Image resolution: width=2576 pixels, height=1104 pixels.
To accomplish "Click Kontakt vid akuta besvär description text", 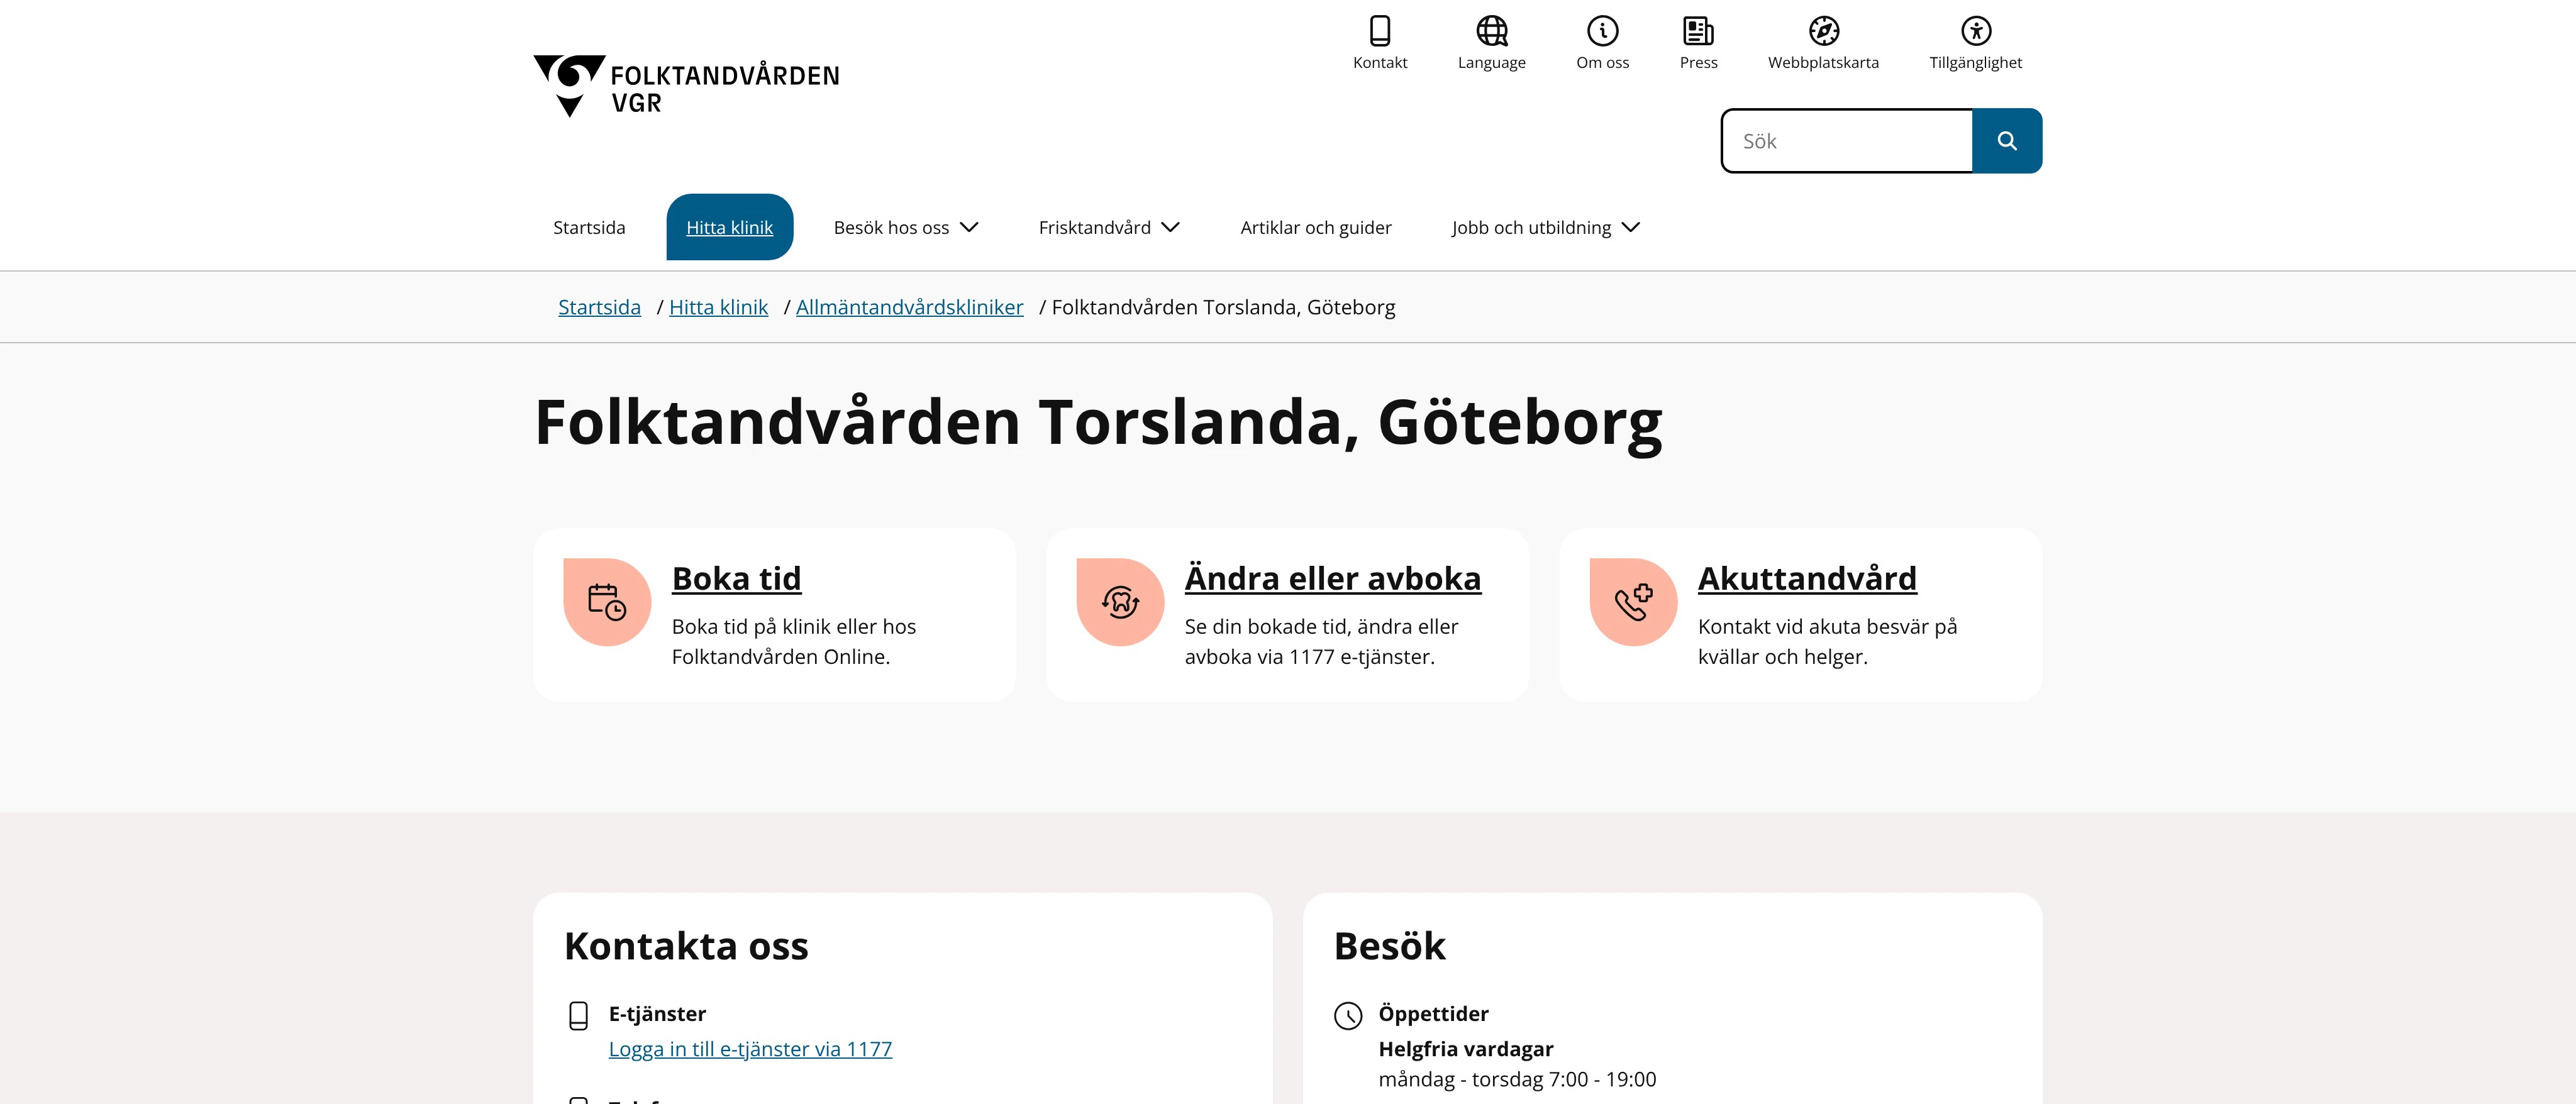I will pos(1827,641).
